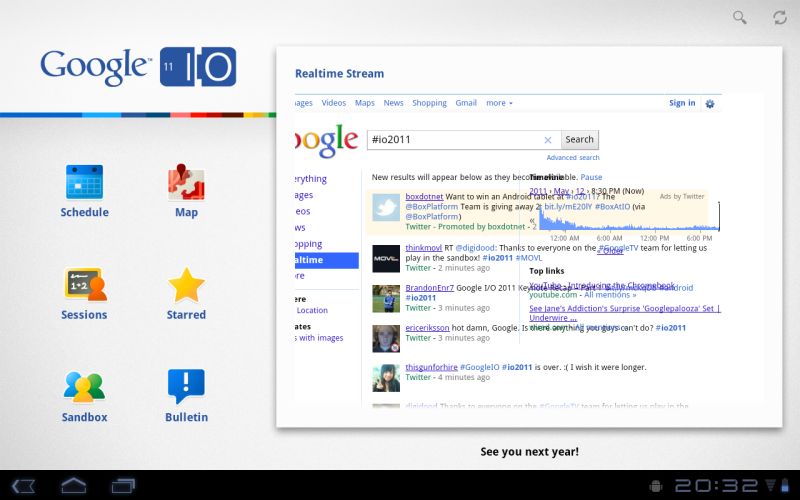Click the thinkmovl username link

[423, 247]
